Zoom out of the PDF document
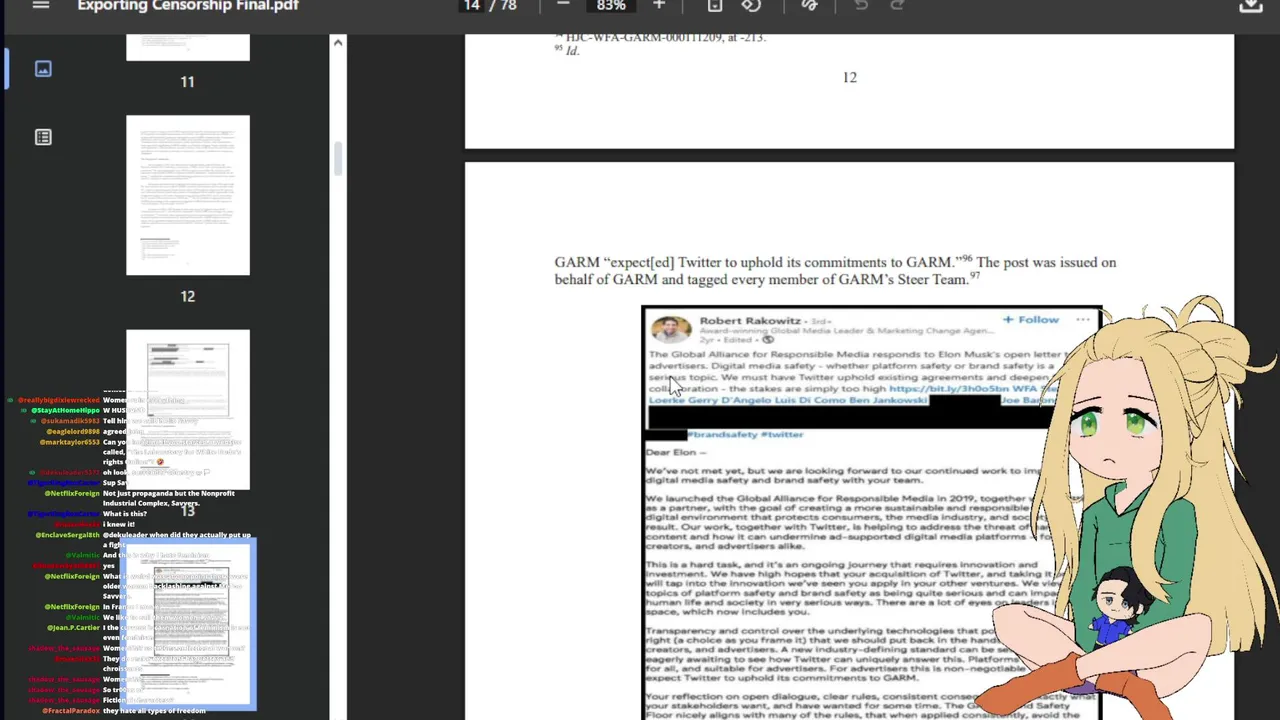This screenshot has width=1280, height=720. (563, 5)
